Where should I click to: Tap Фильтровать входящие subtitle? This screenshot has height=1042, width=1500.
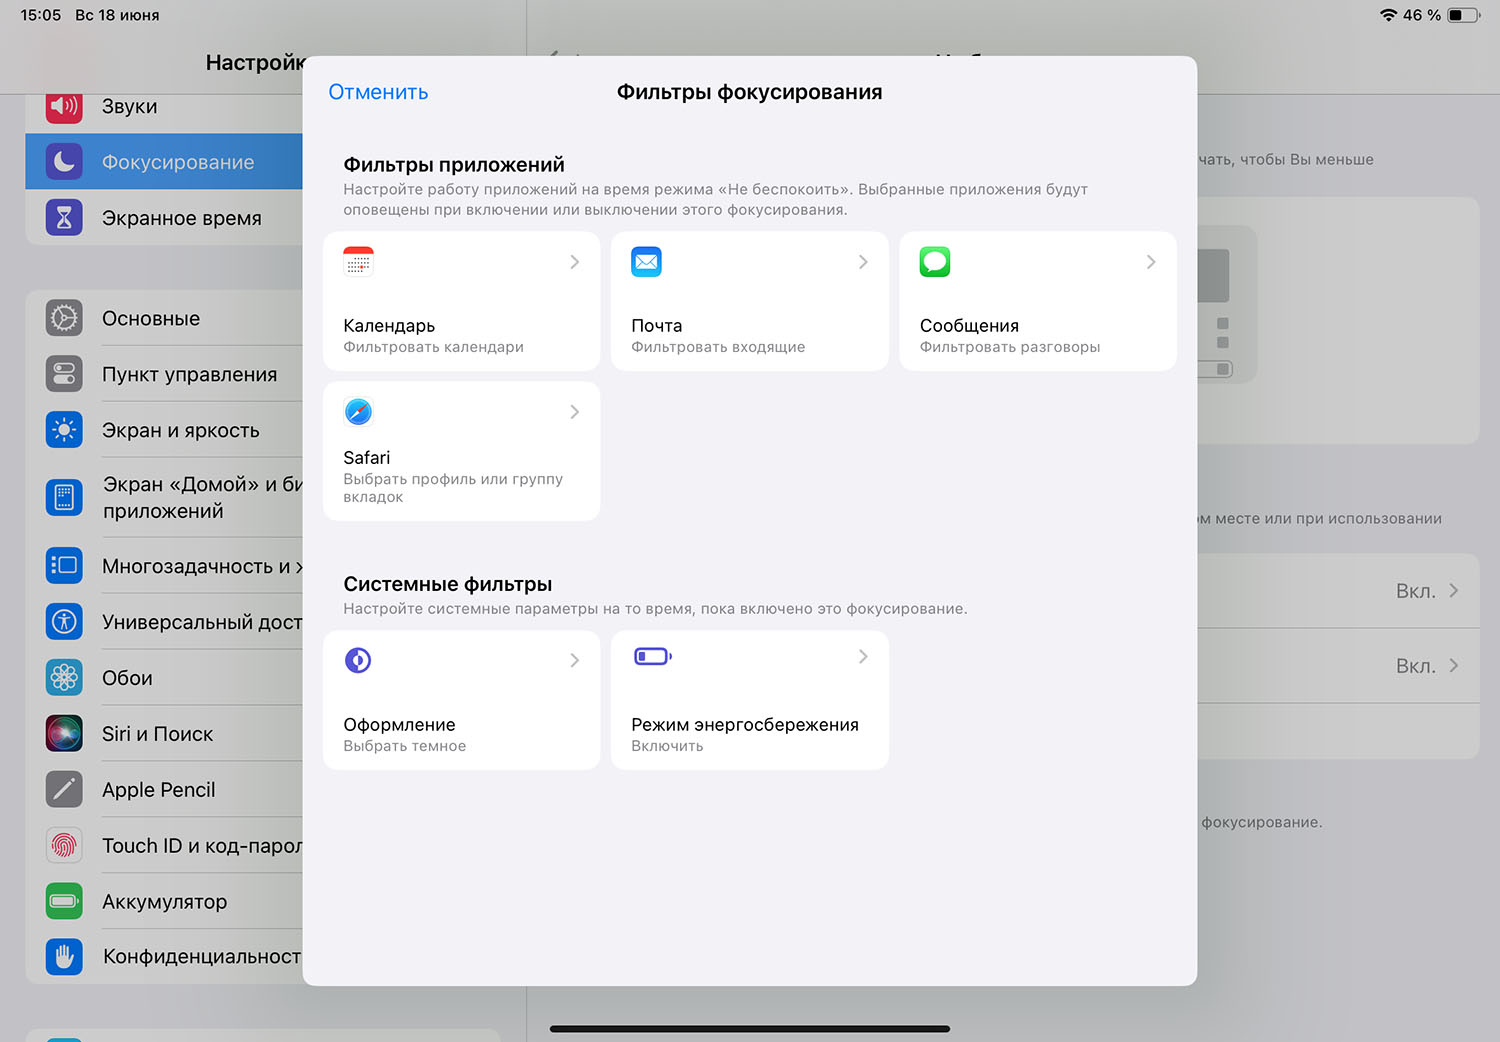[x=718, y=347]
